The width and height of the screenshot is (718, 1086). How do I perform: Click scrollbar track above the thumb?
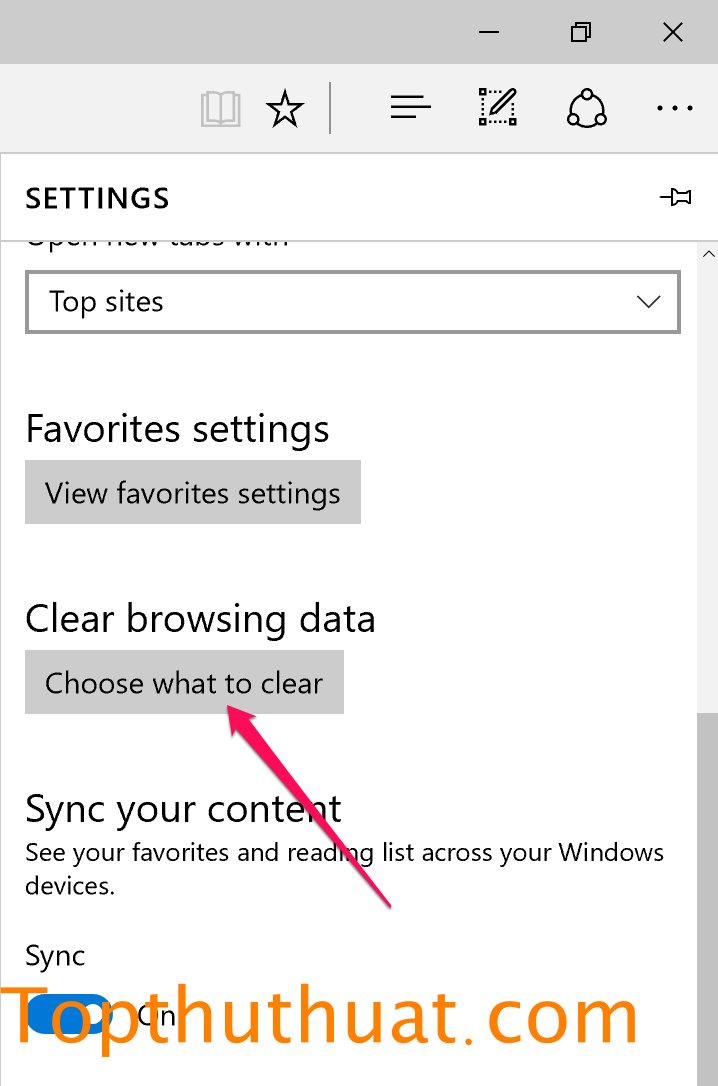[708, 488]
